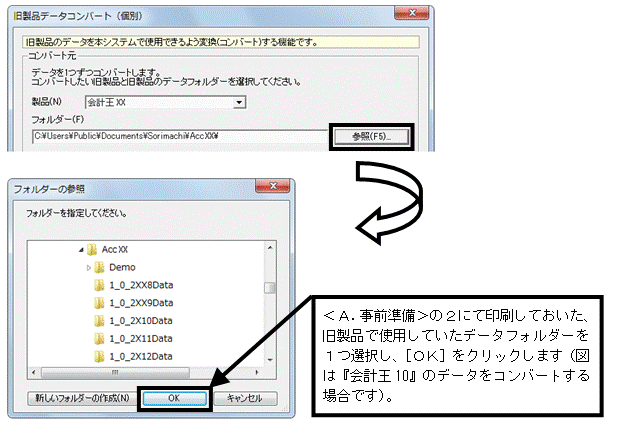
Task: Select the 1_0_2X11Data folder icon
Action: click(99, 339)
